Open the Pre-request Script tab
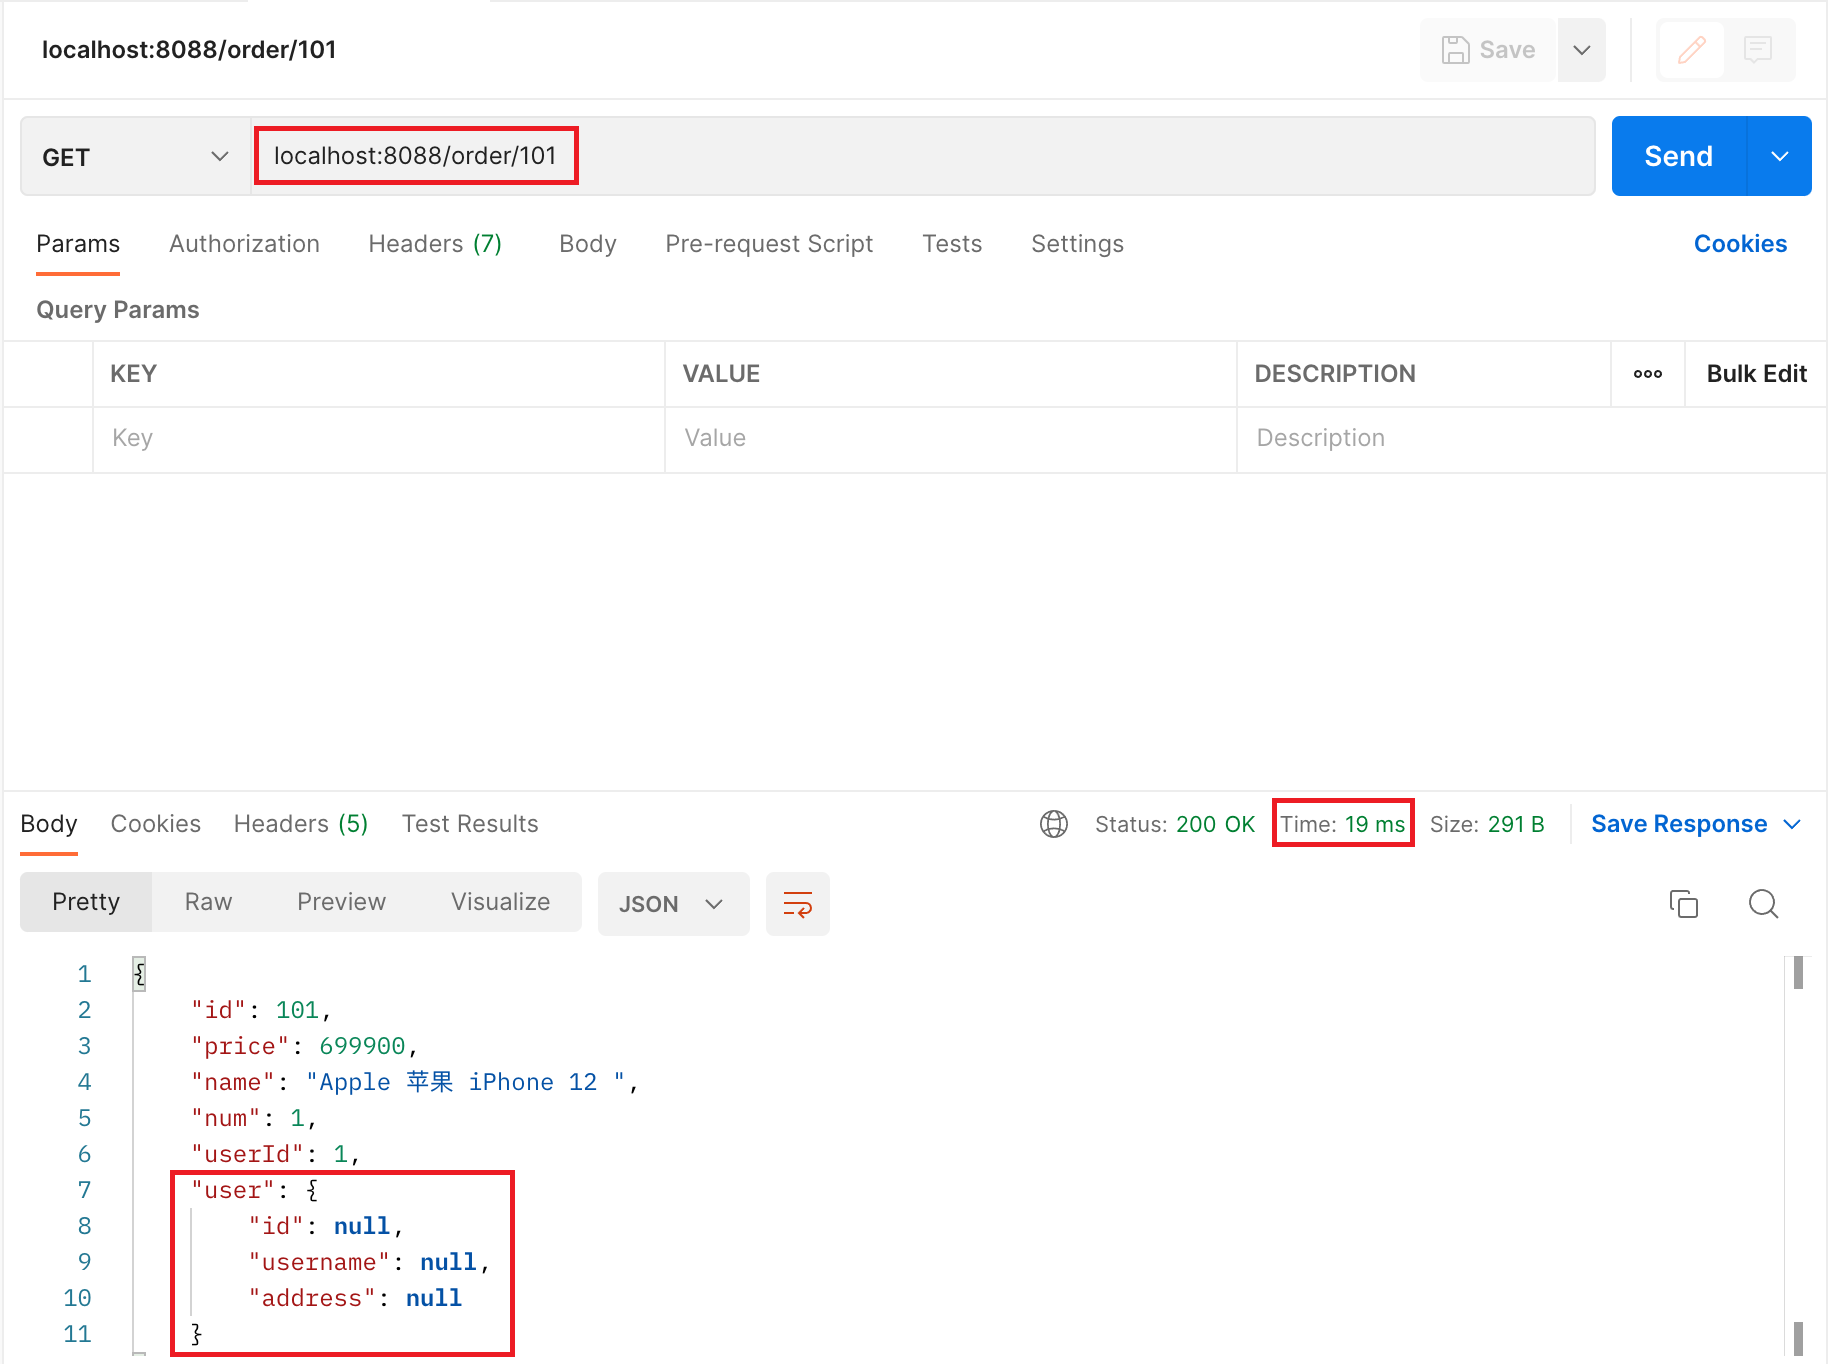 coord(769,244)
